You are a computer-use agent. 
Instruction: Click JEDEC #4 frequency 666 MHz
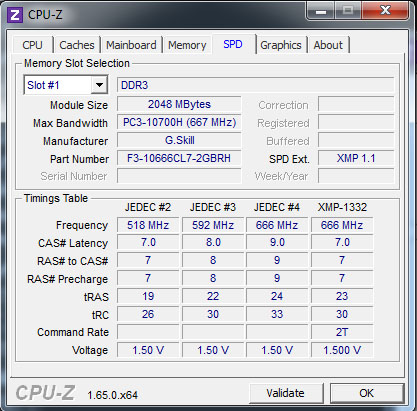(277, 225)
